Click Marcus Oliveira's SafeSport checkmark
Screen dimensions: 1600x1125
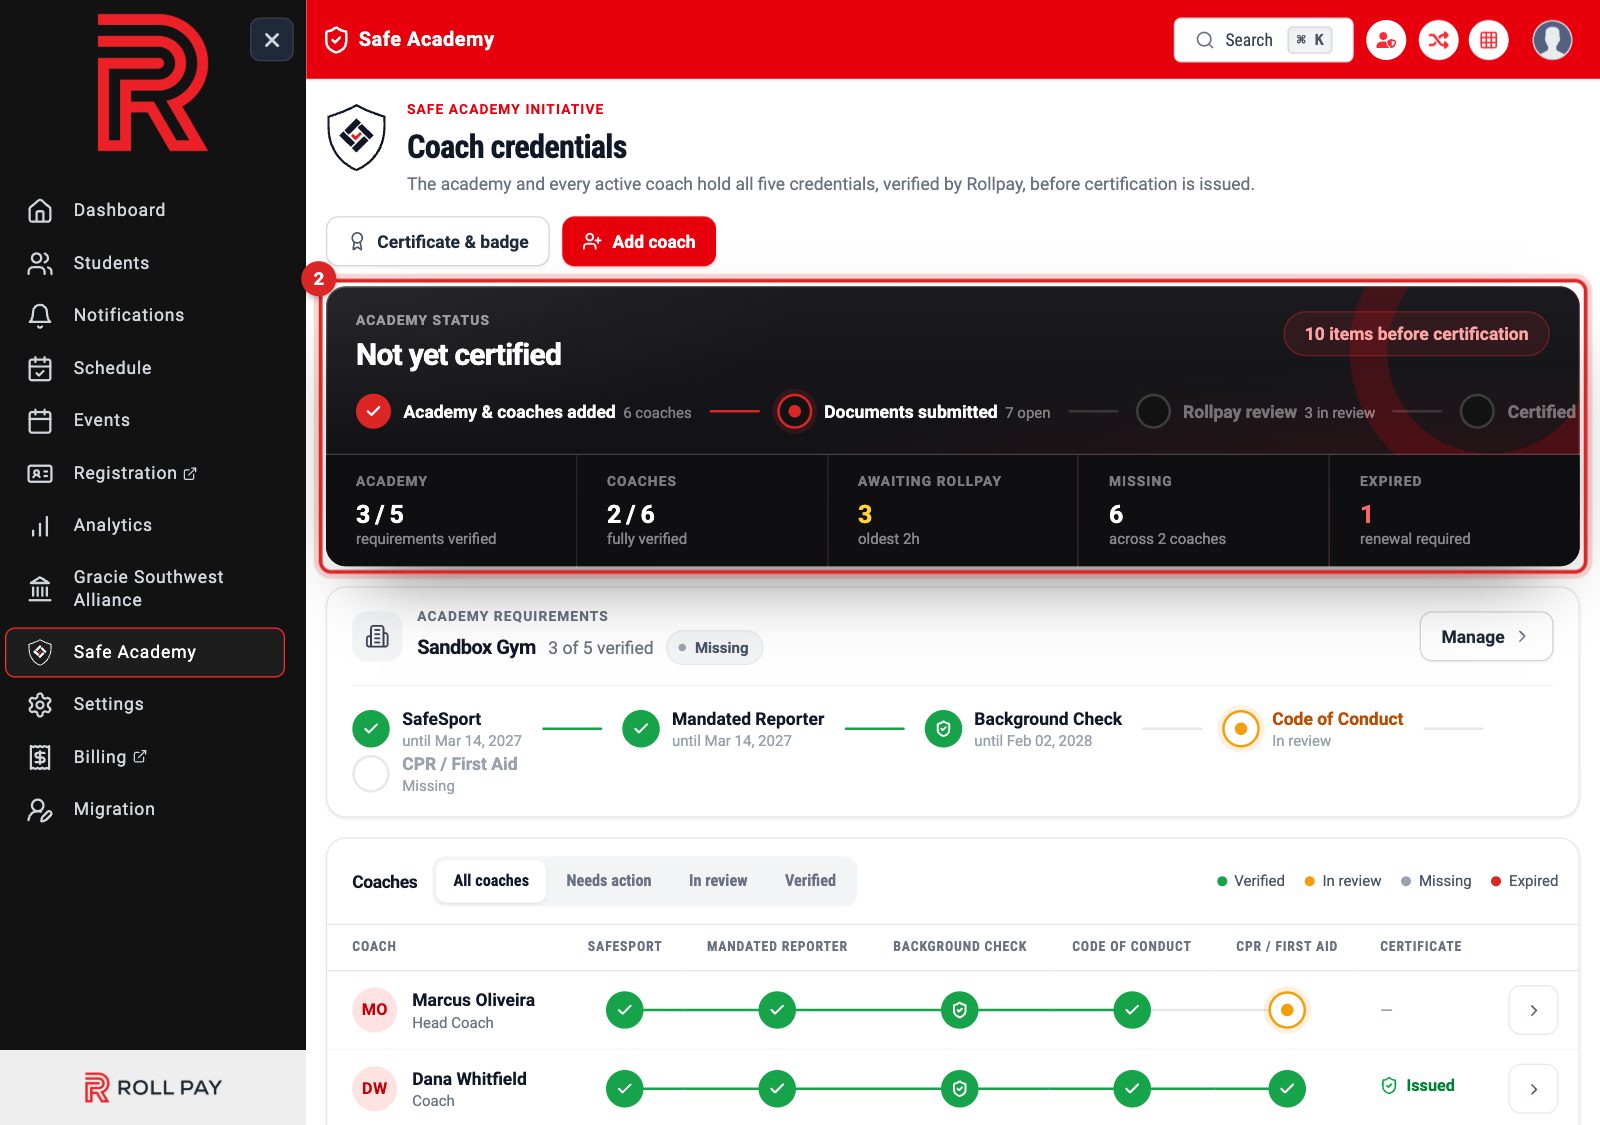click(624, 1010)
